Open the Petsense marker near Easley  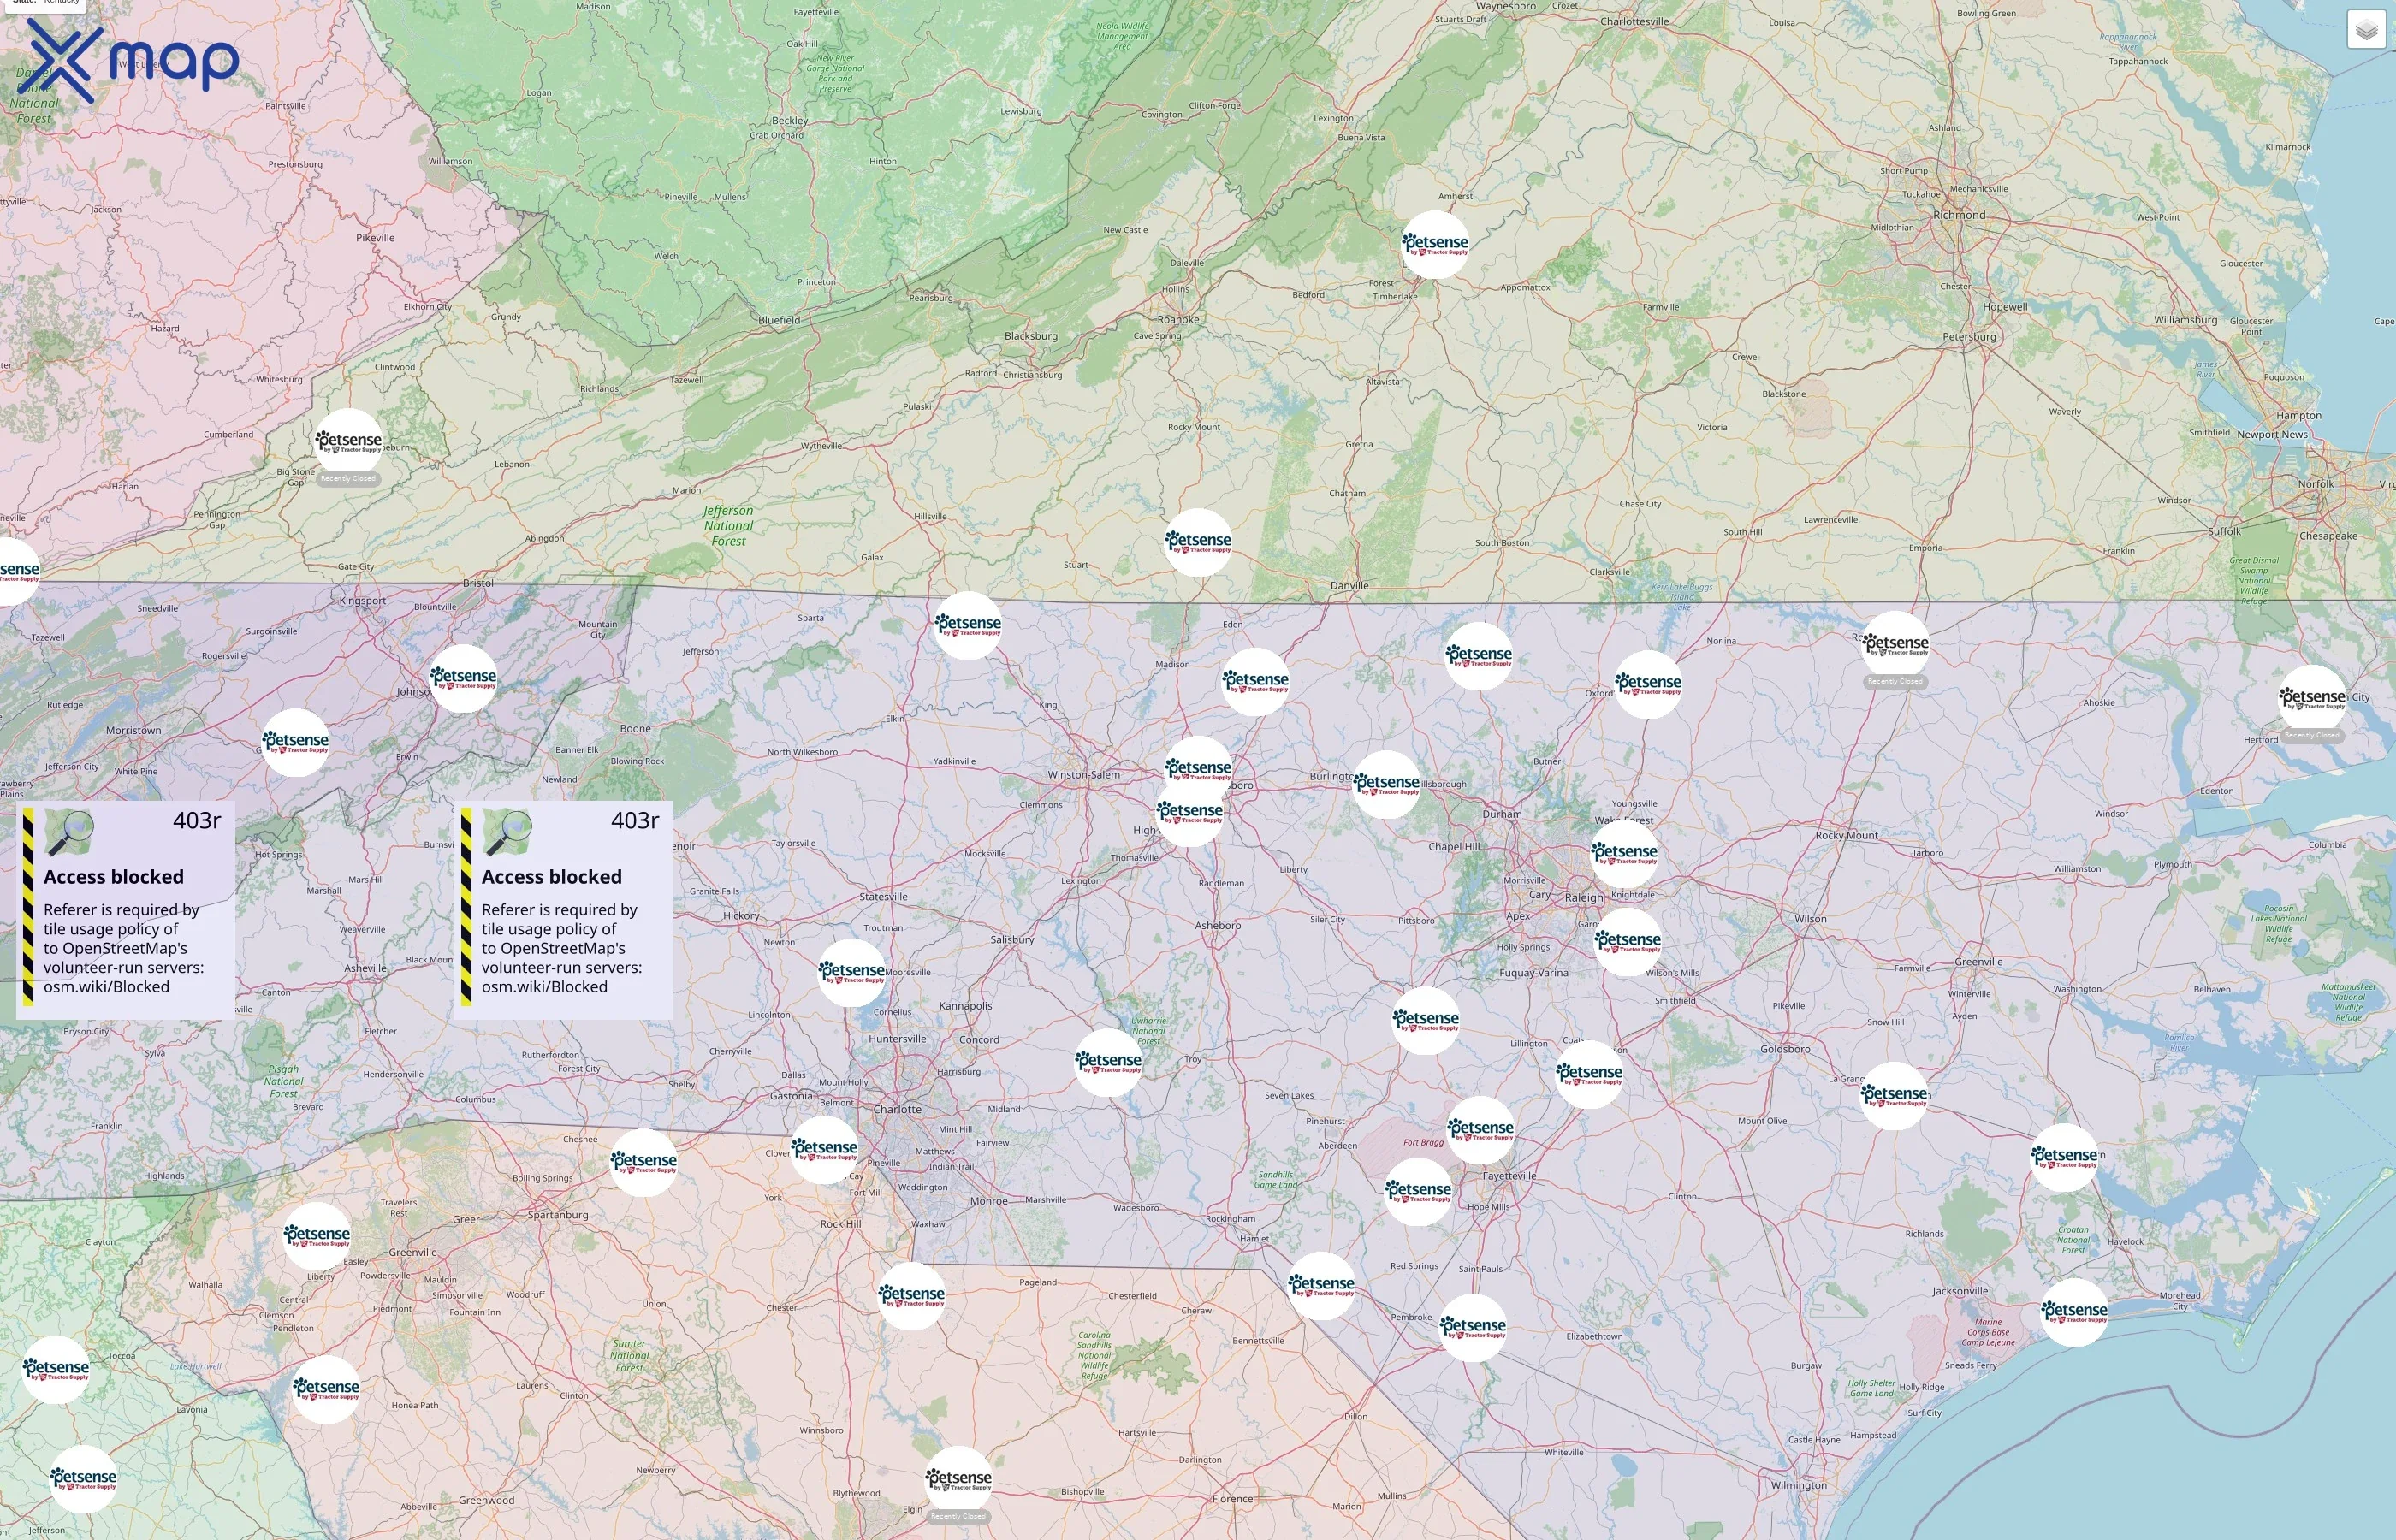[x=317, y=1237]
